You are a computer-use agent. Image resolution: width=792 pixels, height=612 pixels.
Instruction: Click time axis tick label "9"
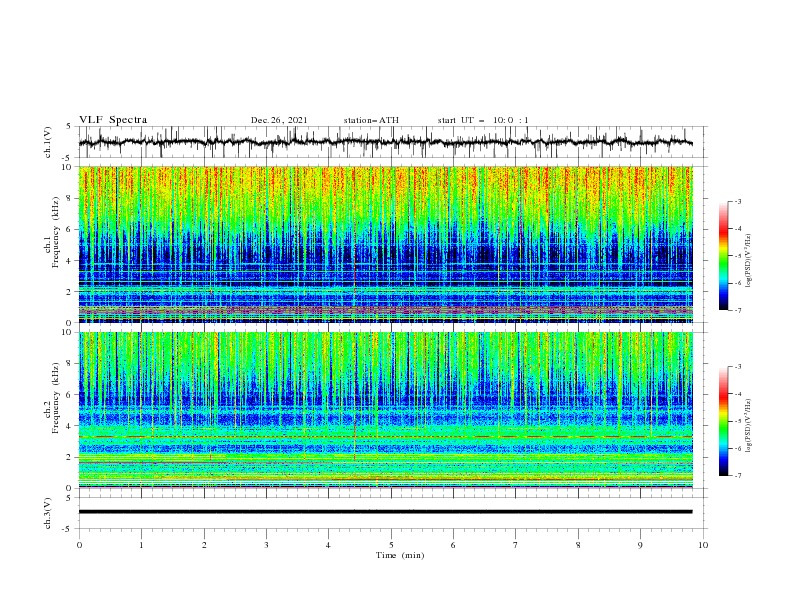640,545
